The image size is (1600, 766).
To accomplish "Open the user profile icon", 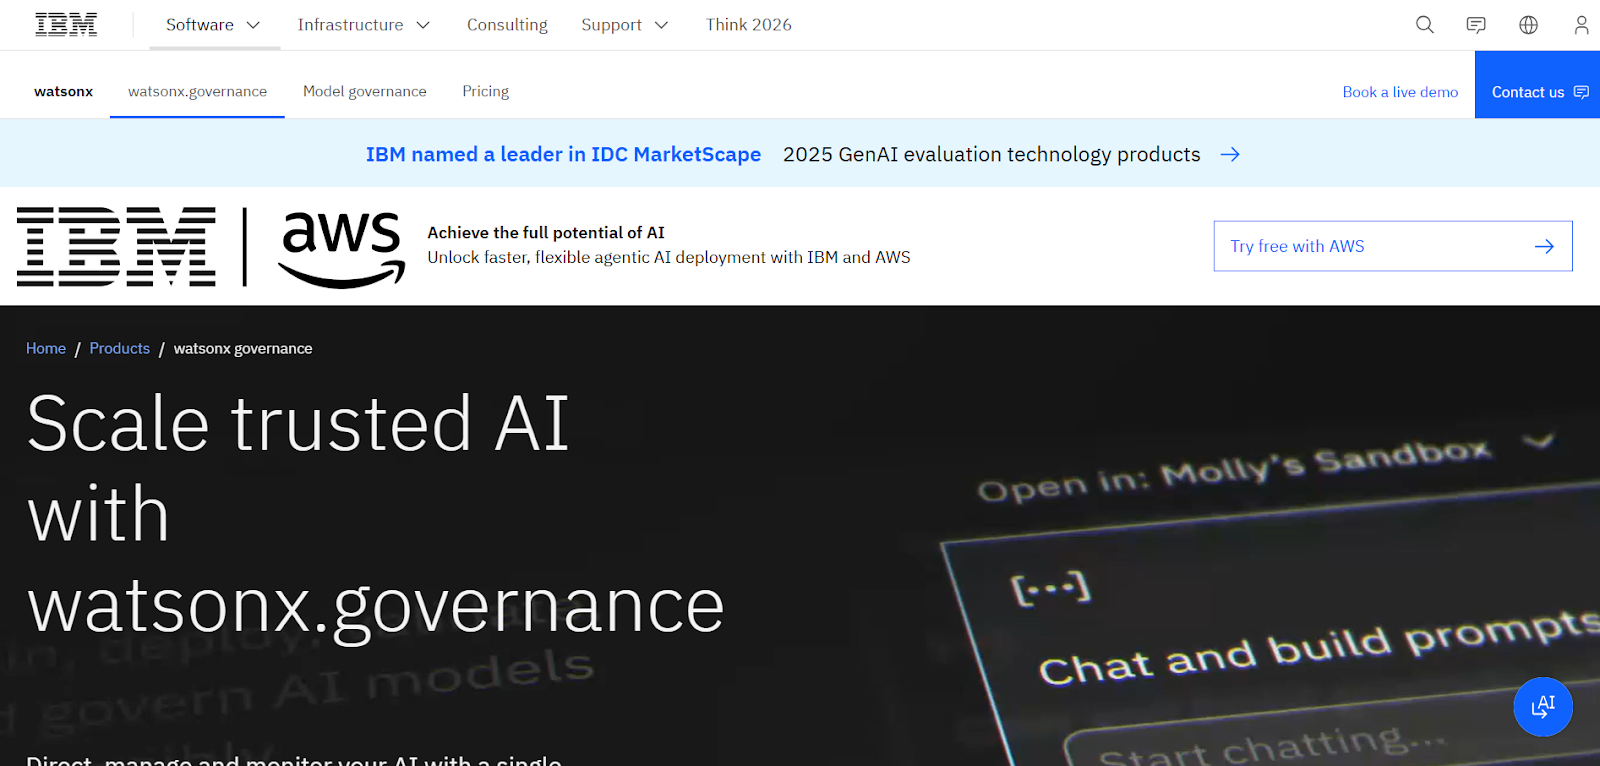I will click(1581, 25).
